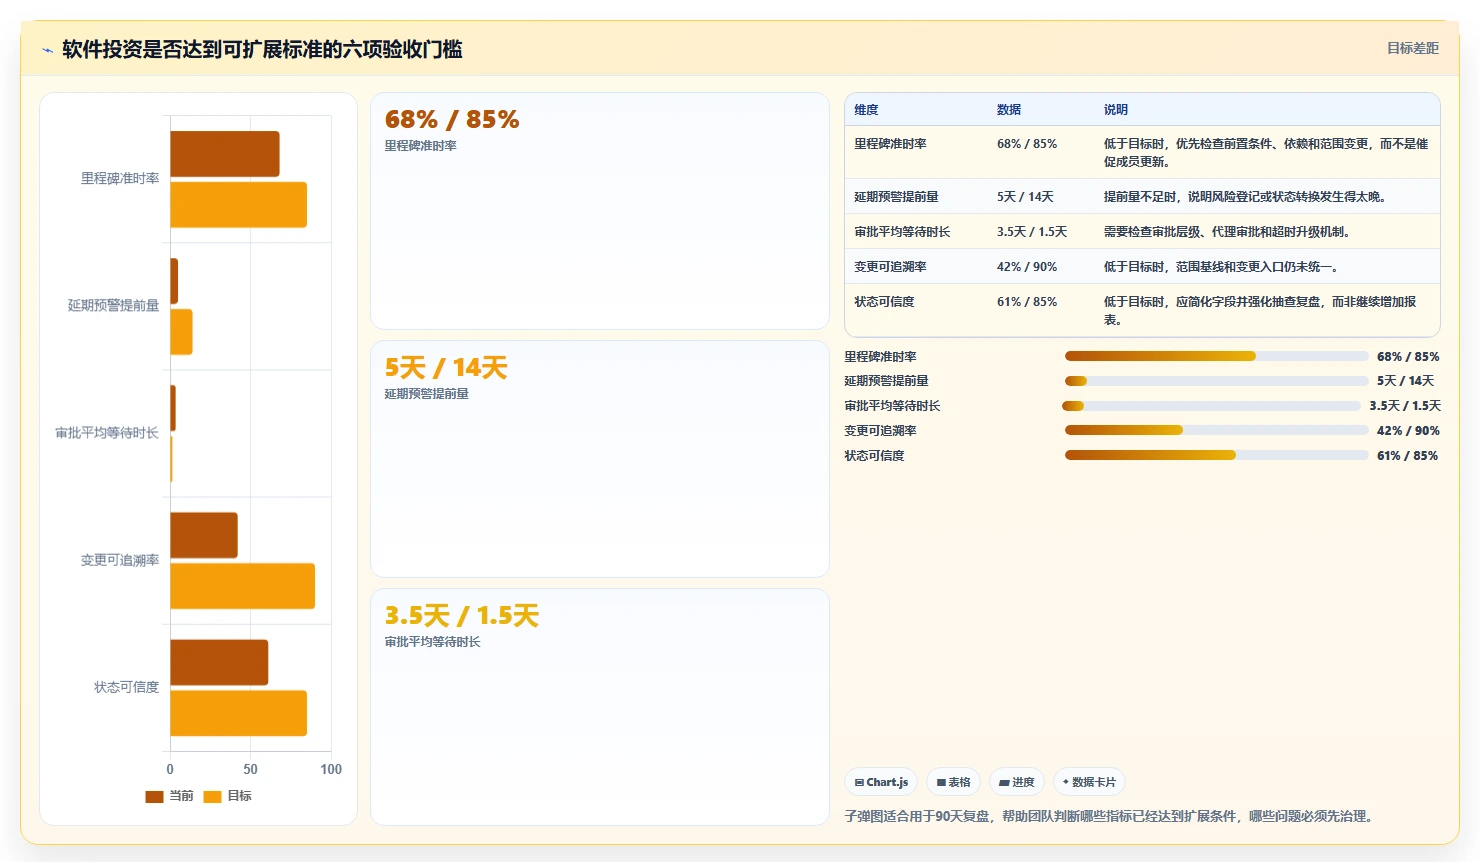The width and height of the screenshot is (1480, 862).
Task: Select the 进度 tag chip
Action: 1017,782
